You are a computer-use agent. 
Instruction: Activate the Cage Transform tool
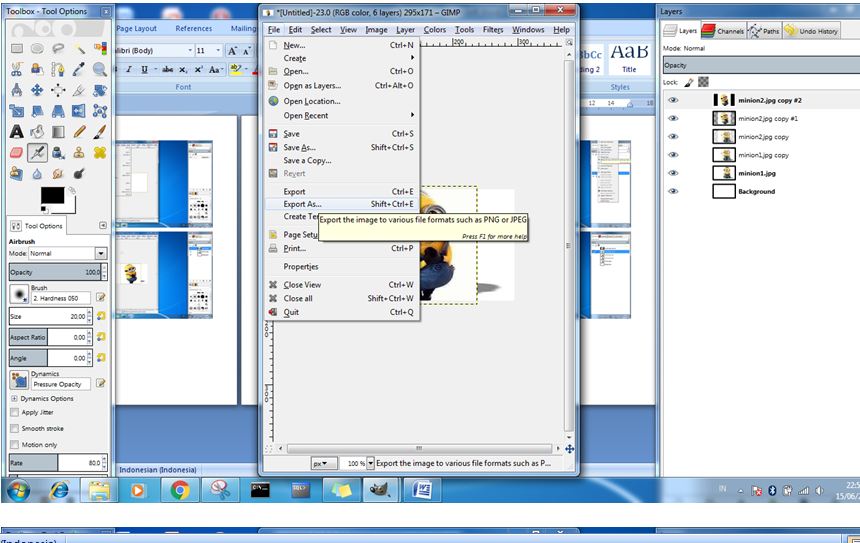pyautogui.click(x=100, y=111)
